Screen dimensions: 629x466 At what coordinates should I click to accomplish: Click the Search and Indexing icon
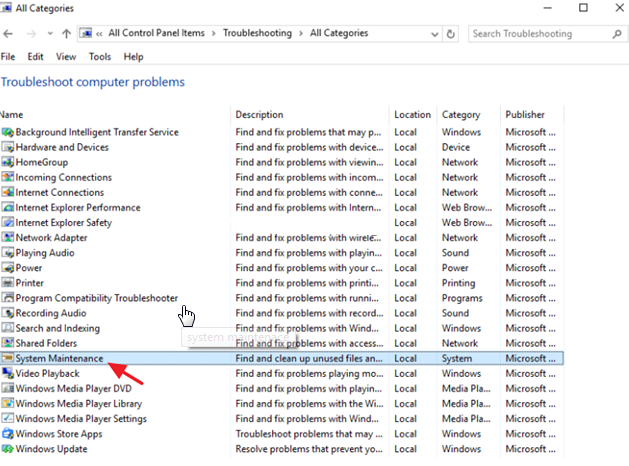point(8,328)
